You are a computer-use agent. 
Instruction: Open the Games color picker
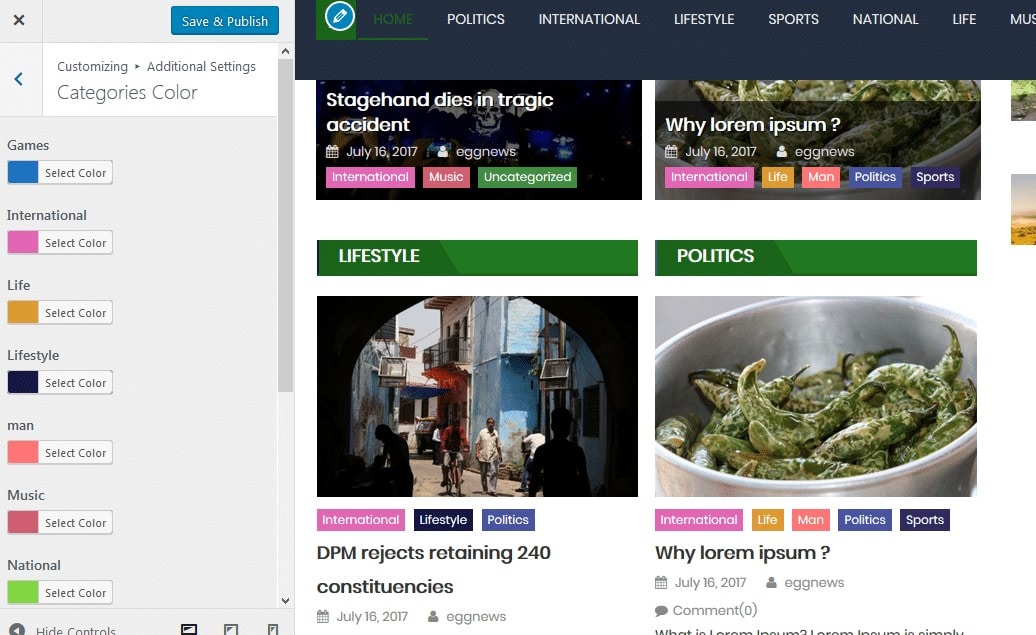click(x=60, y=173)
